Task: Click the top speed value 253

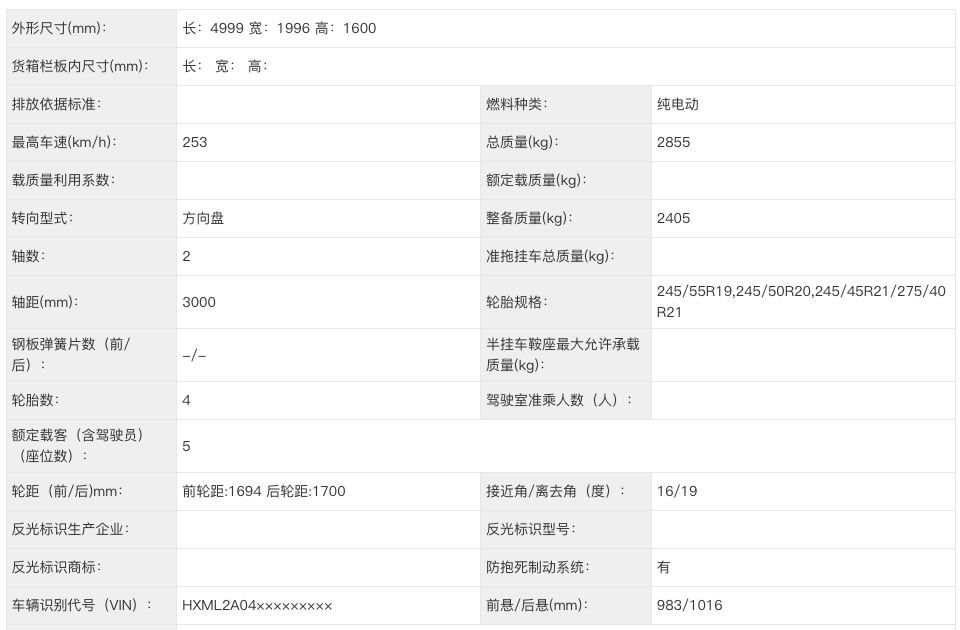Action: (x=195, y=142)
